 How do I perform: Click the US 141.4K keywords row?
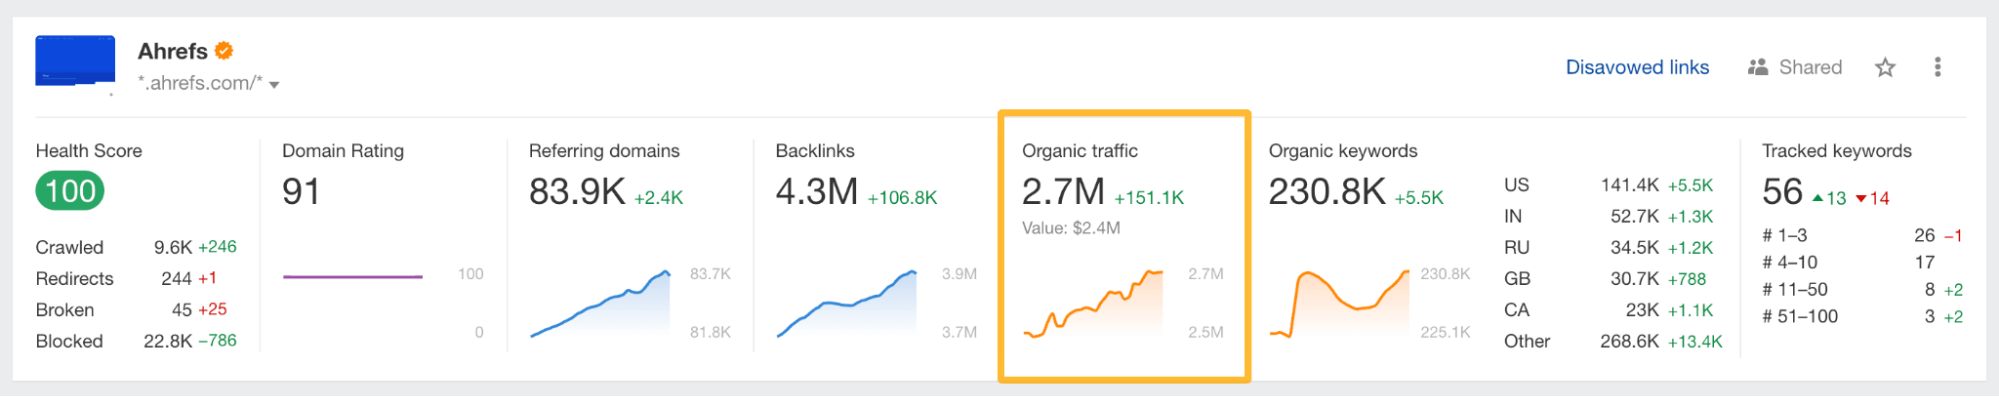tap(1609, 185)
